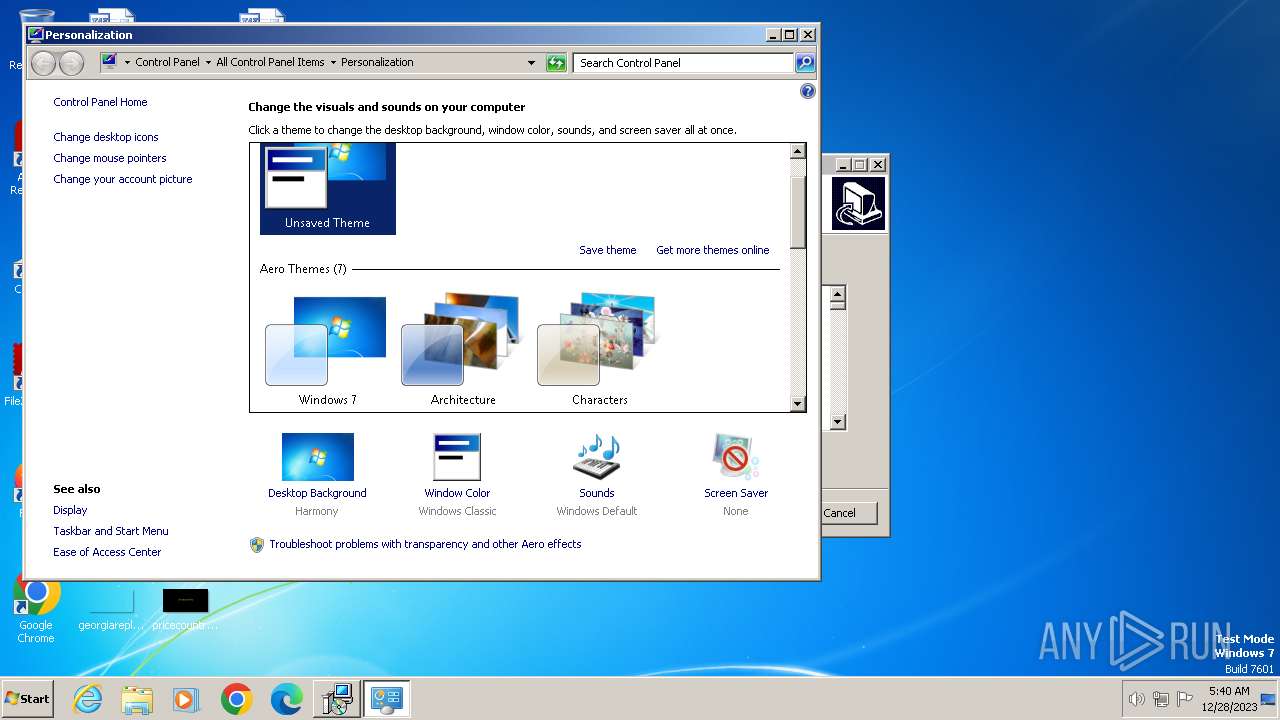Select the Characters theme
The width and height of the screenshot is (1280, 720).
[599, 350]
